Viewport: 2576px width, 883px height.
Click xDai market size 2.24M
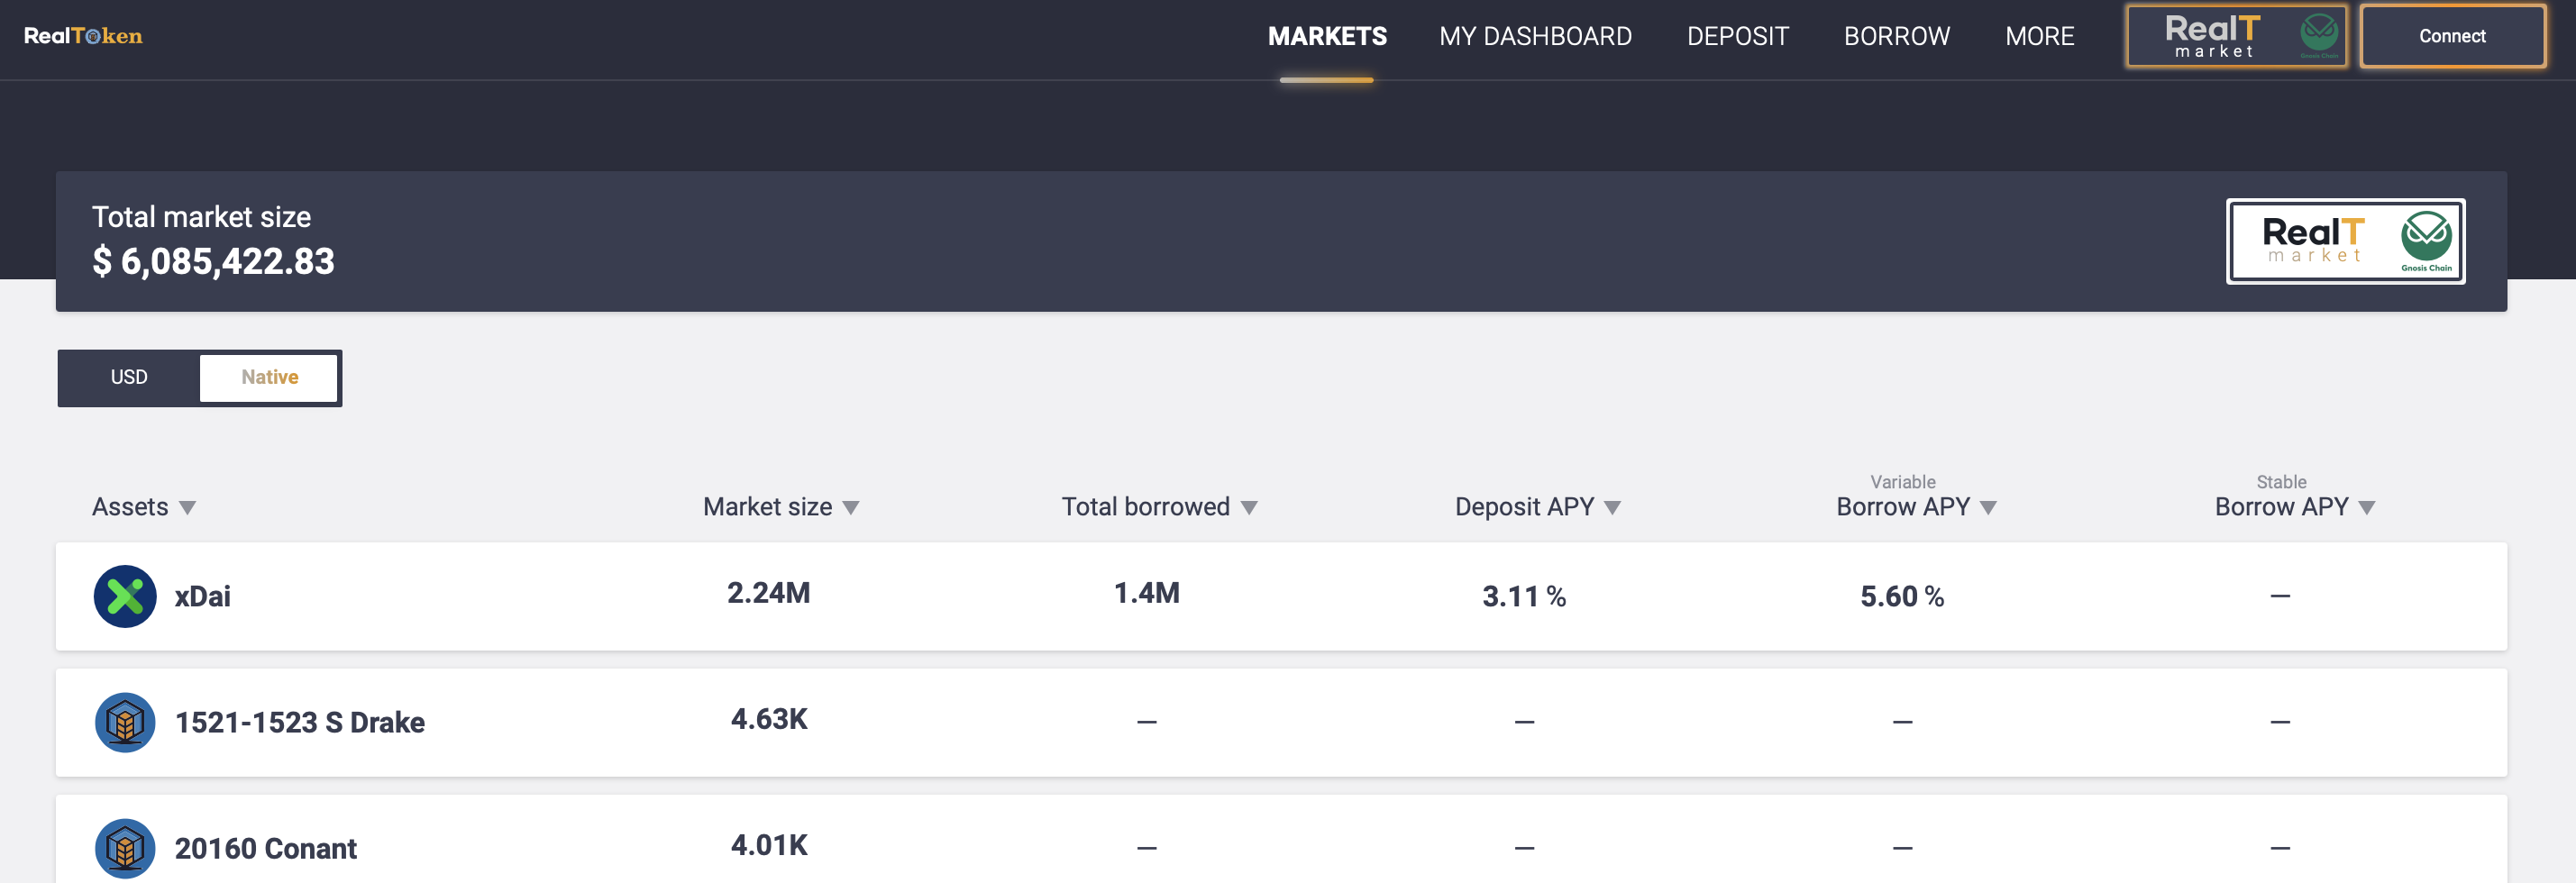point(768,593)
